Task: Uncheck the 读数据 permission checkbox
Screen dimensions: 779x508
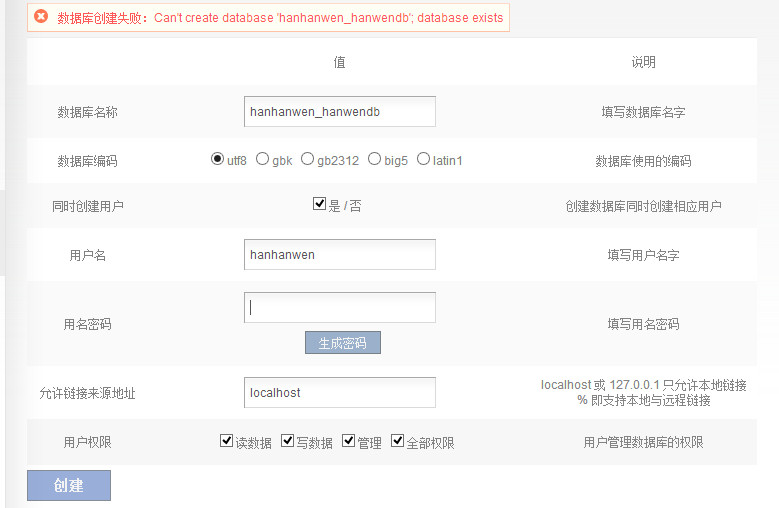Action: (x=226, y=441)
